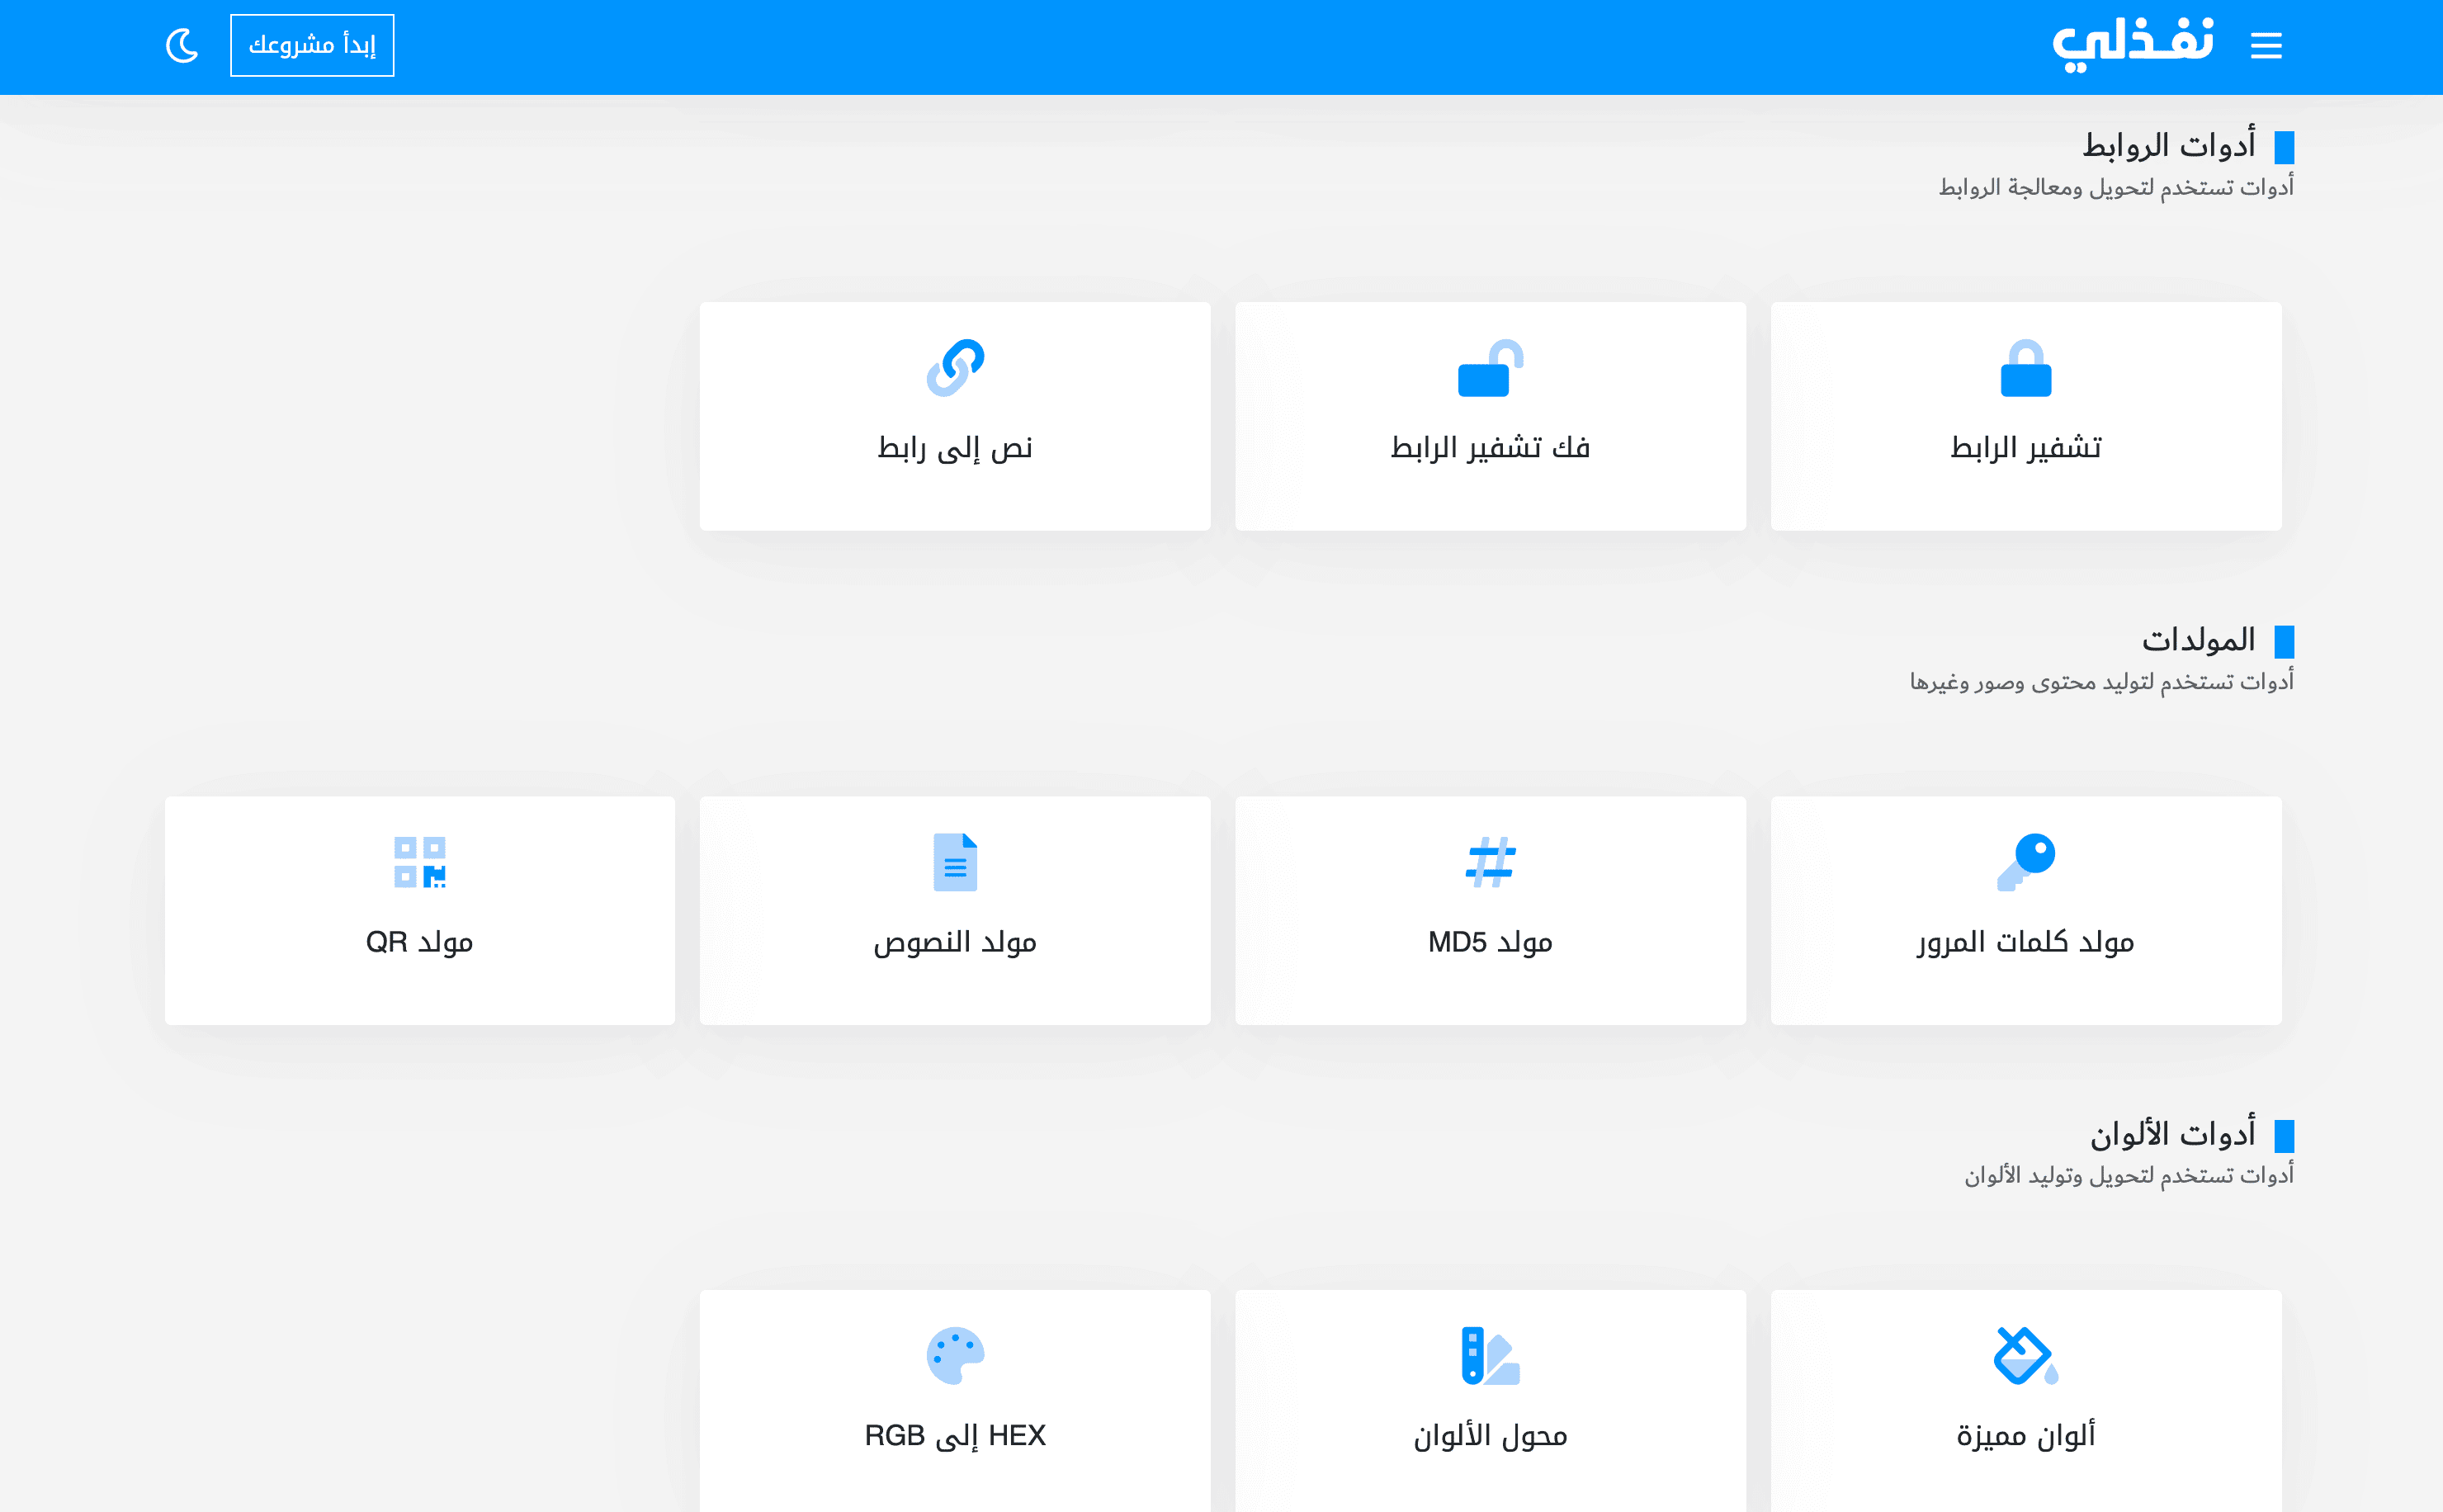The image size is (2443, 1512).
Task: Click the lock icon for تشفير الرابط
Action: point(2026,368)
